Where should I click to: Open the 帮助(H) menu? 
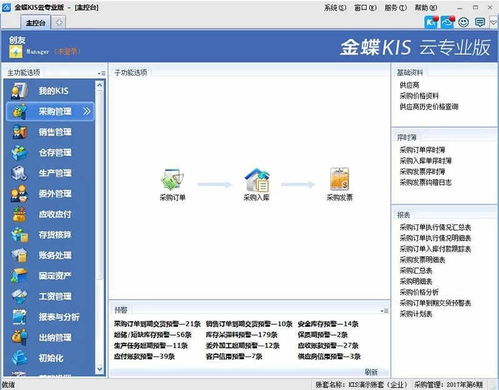[426, 7]
